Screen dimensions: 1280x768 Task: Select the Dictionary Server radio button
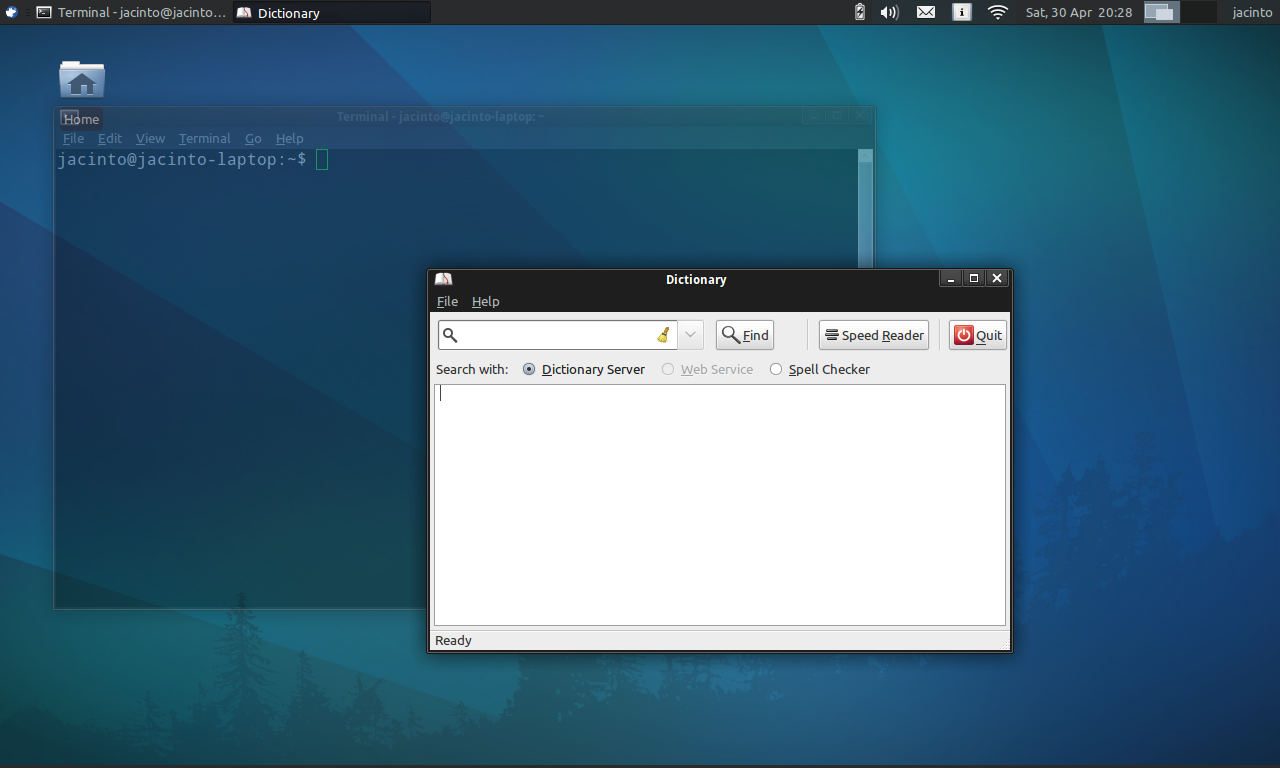pyautogui.click(x=528, y=369)
